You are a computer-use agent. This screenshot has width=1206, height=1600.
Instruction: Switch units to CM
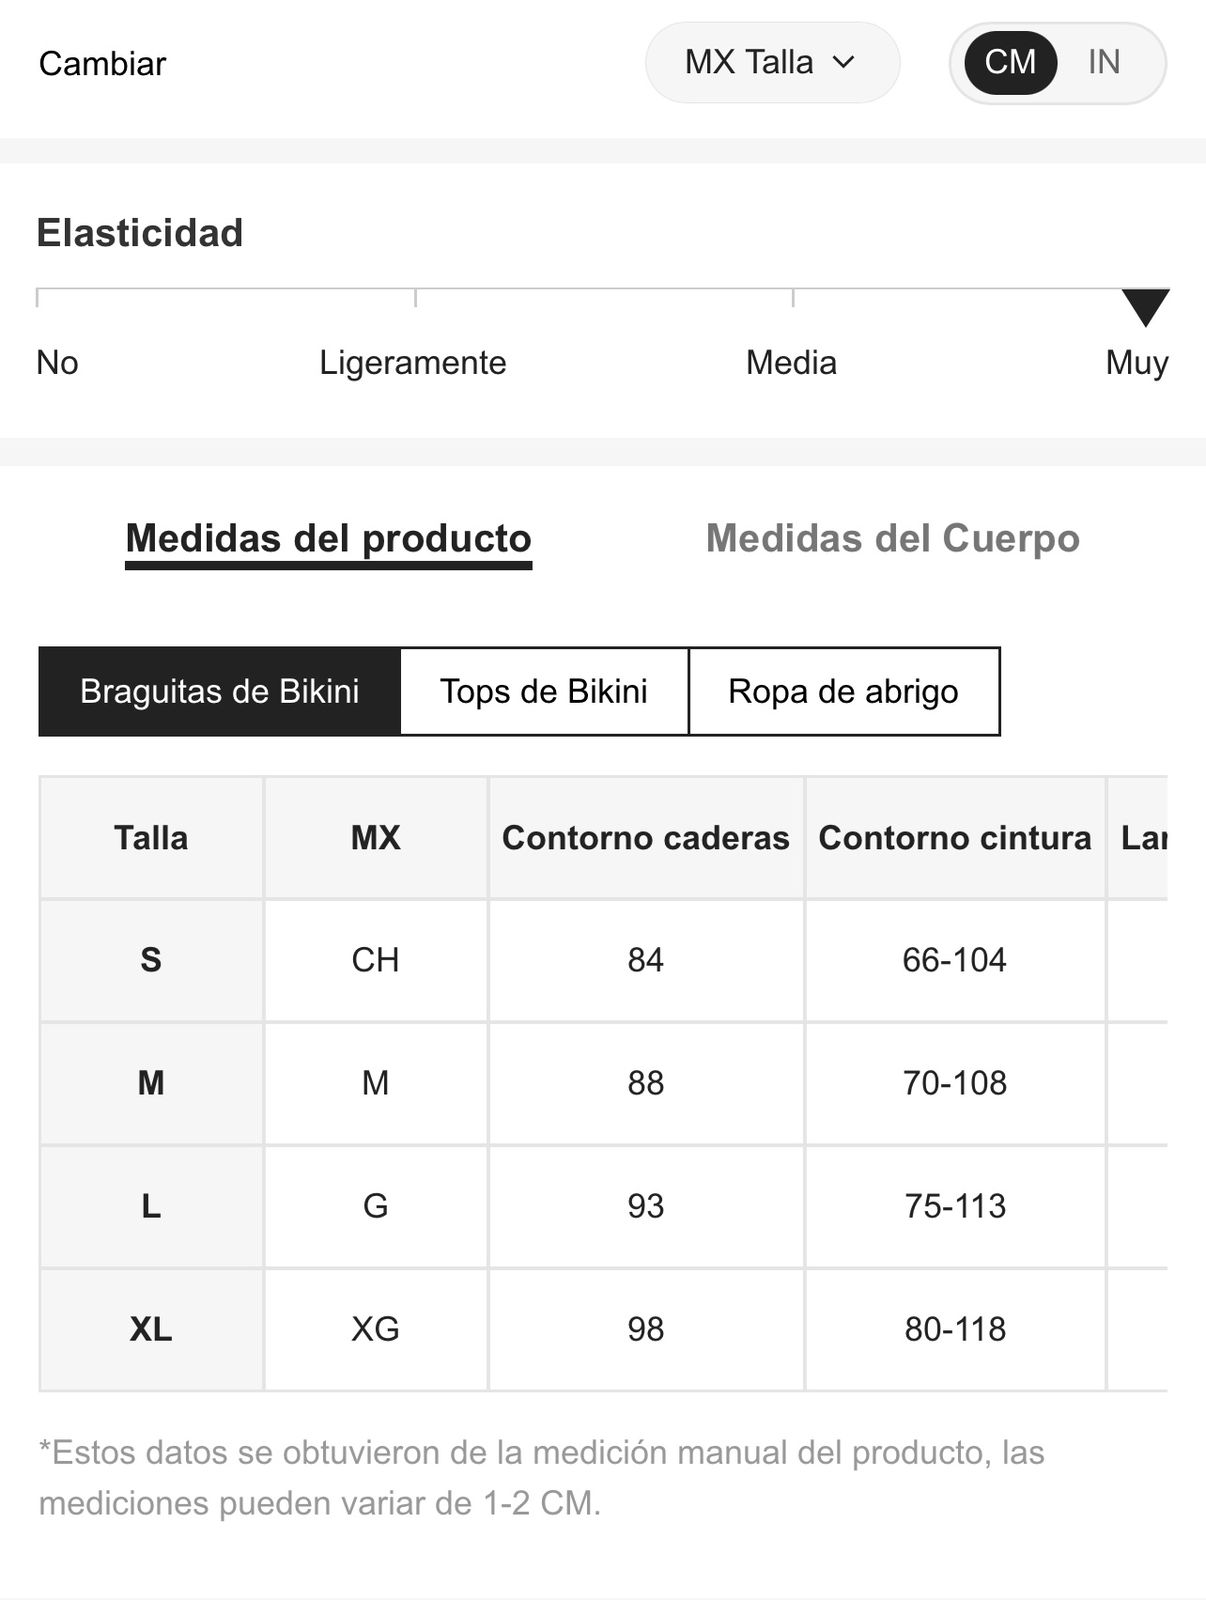tap(1010, 62)
